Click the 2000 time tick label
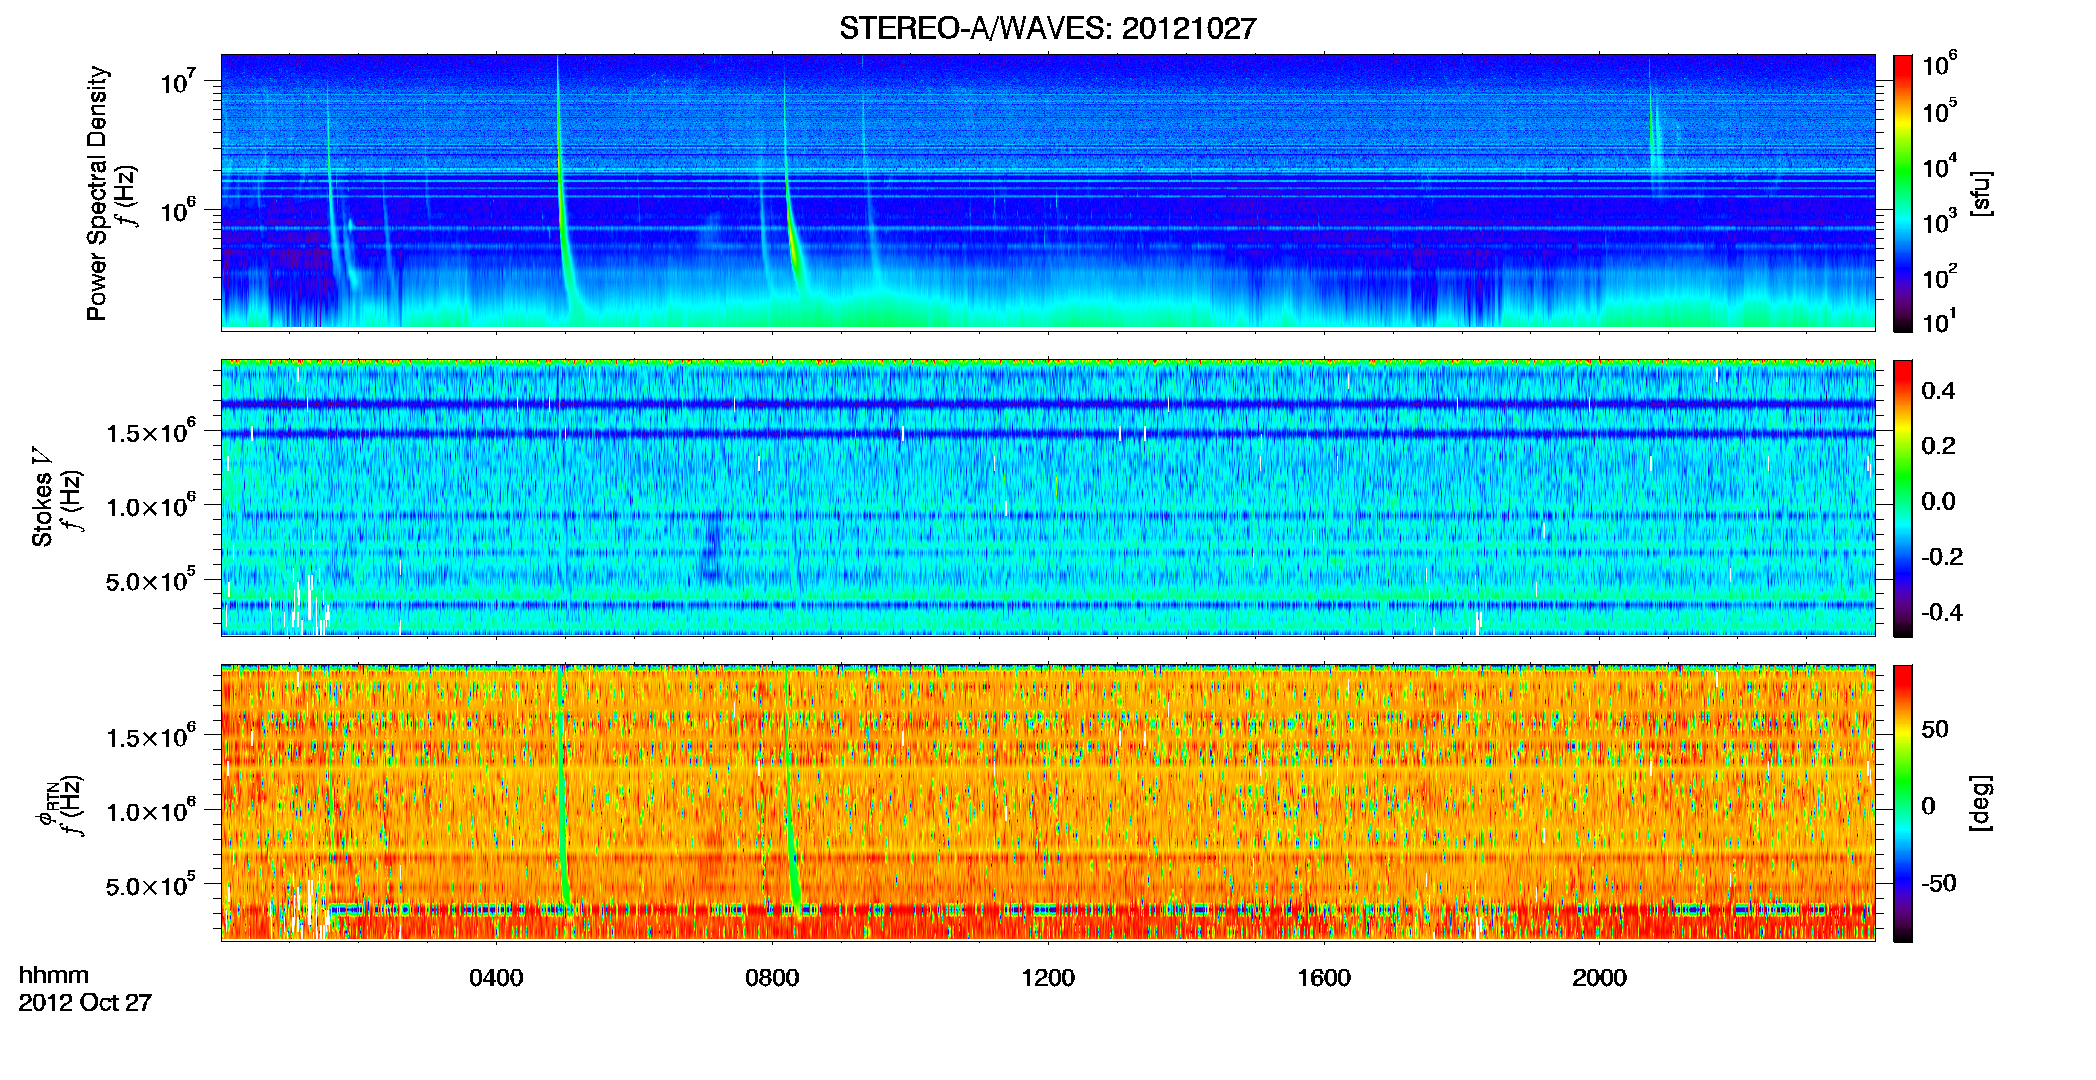 [x=1599, y=977]
